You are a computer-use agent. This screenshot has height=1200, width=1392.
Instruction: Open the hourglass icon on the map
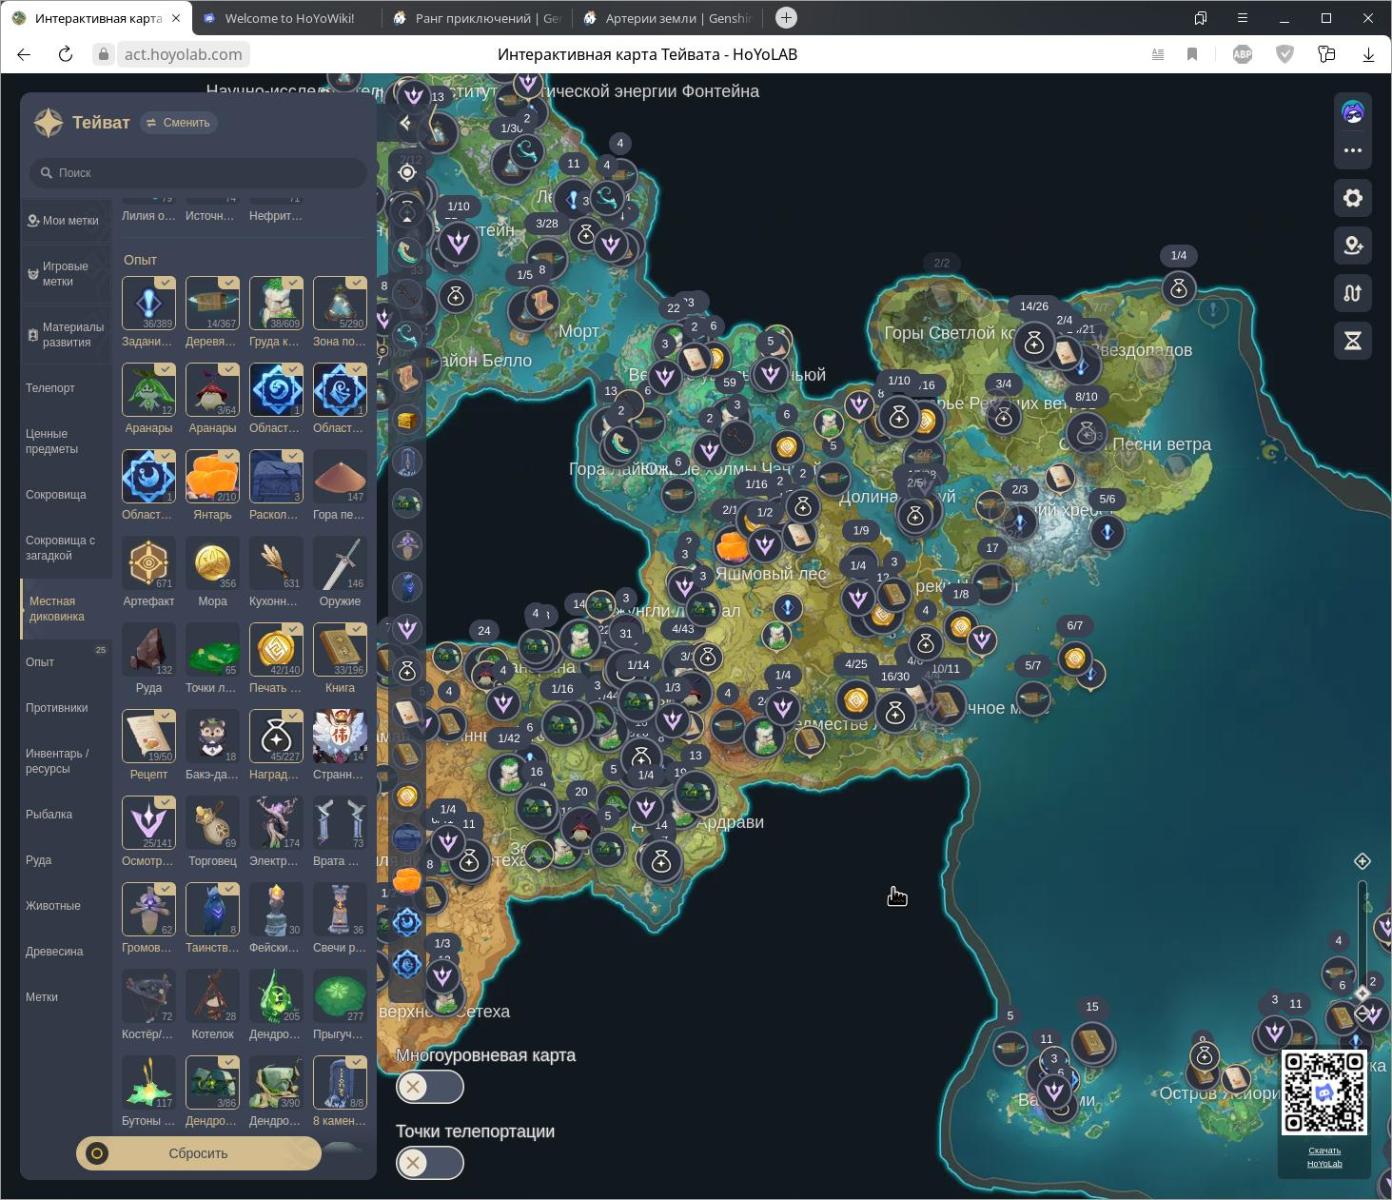coord(1353,341)
